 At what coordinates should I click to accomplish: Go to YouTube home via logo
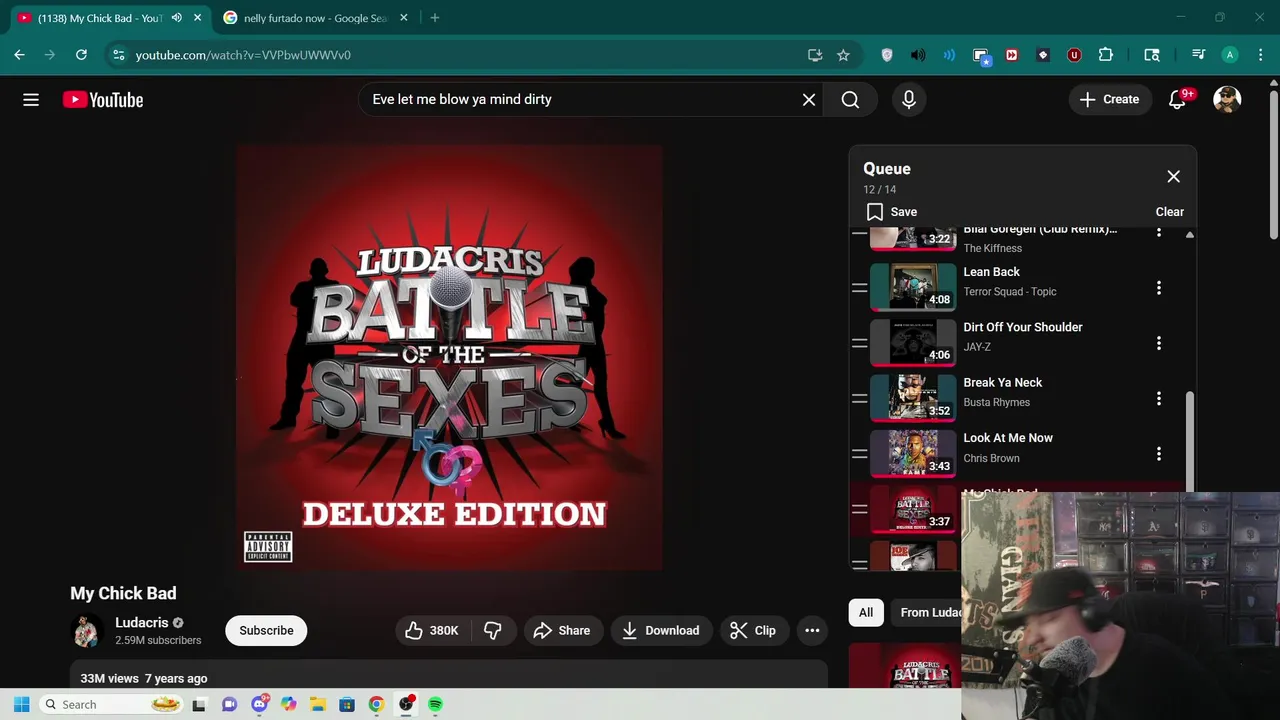click(x=103, y=99)
